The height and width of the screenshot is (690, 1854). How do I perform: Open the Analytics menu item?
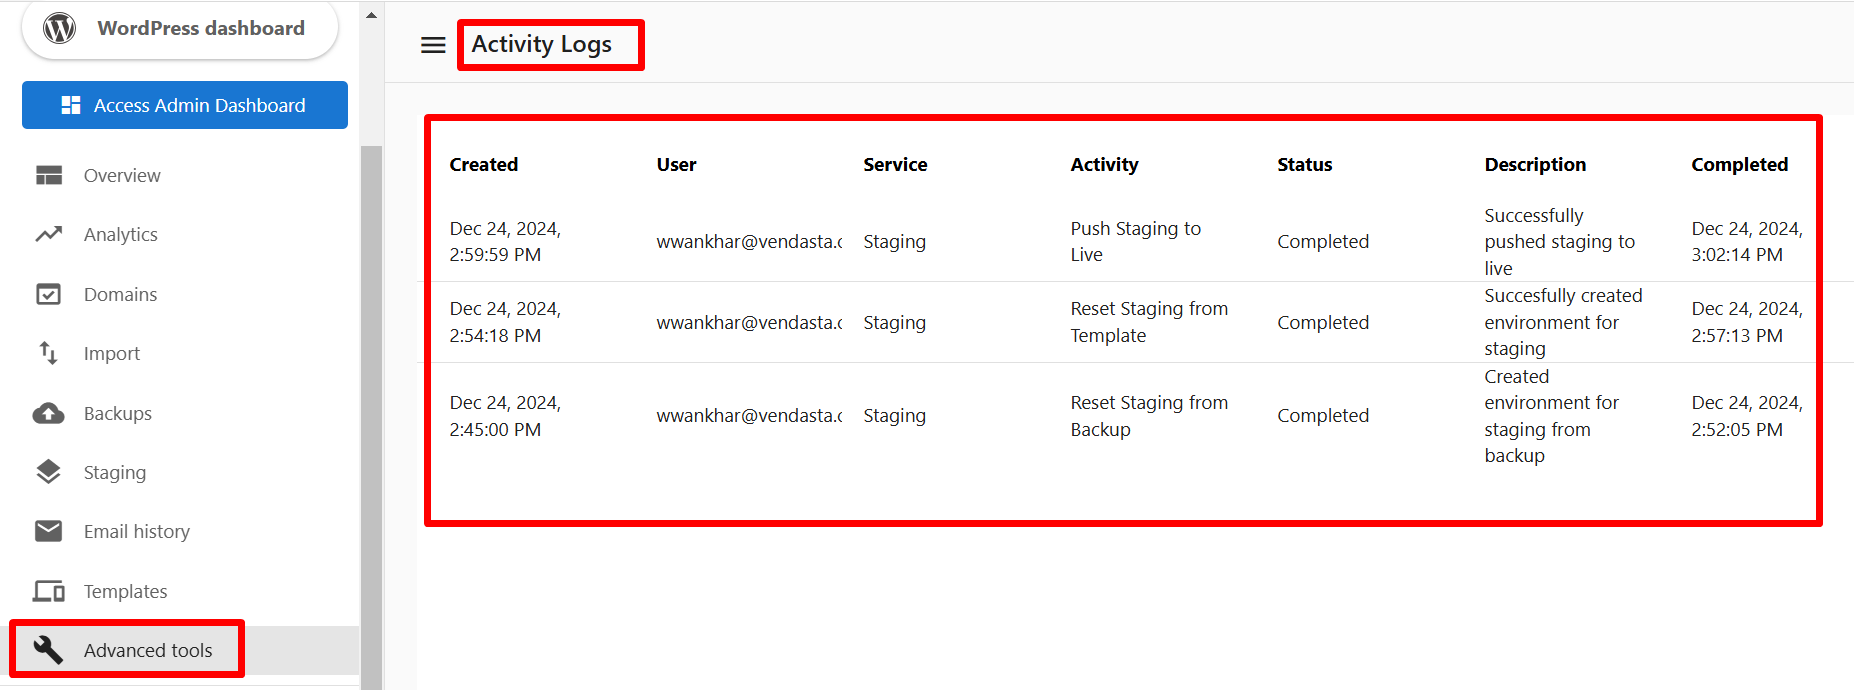click(121, 234)
